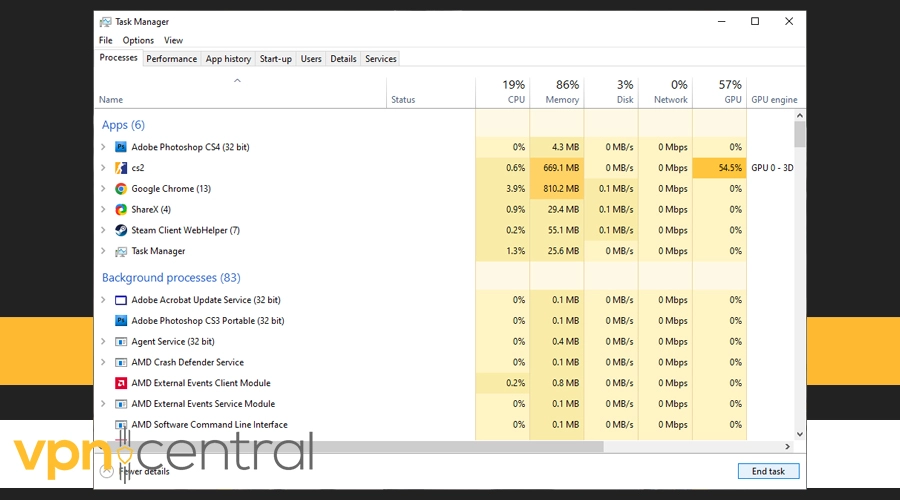Click the 810.2 MB memory cell for Chrome

pyautogui.click(x=557, y=188)
